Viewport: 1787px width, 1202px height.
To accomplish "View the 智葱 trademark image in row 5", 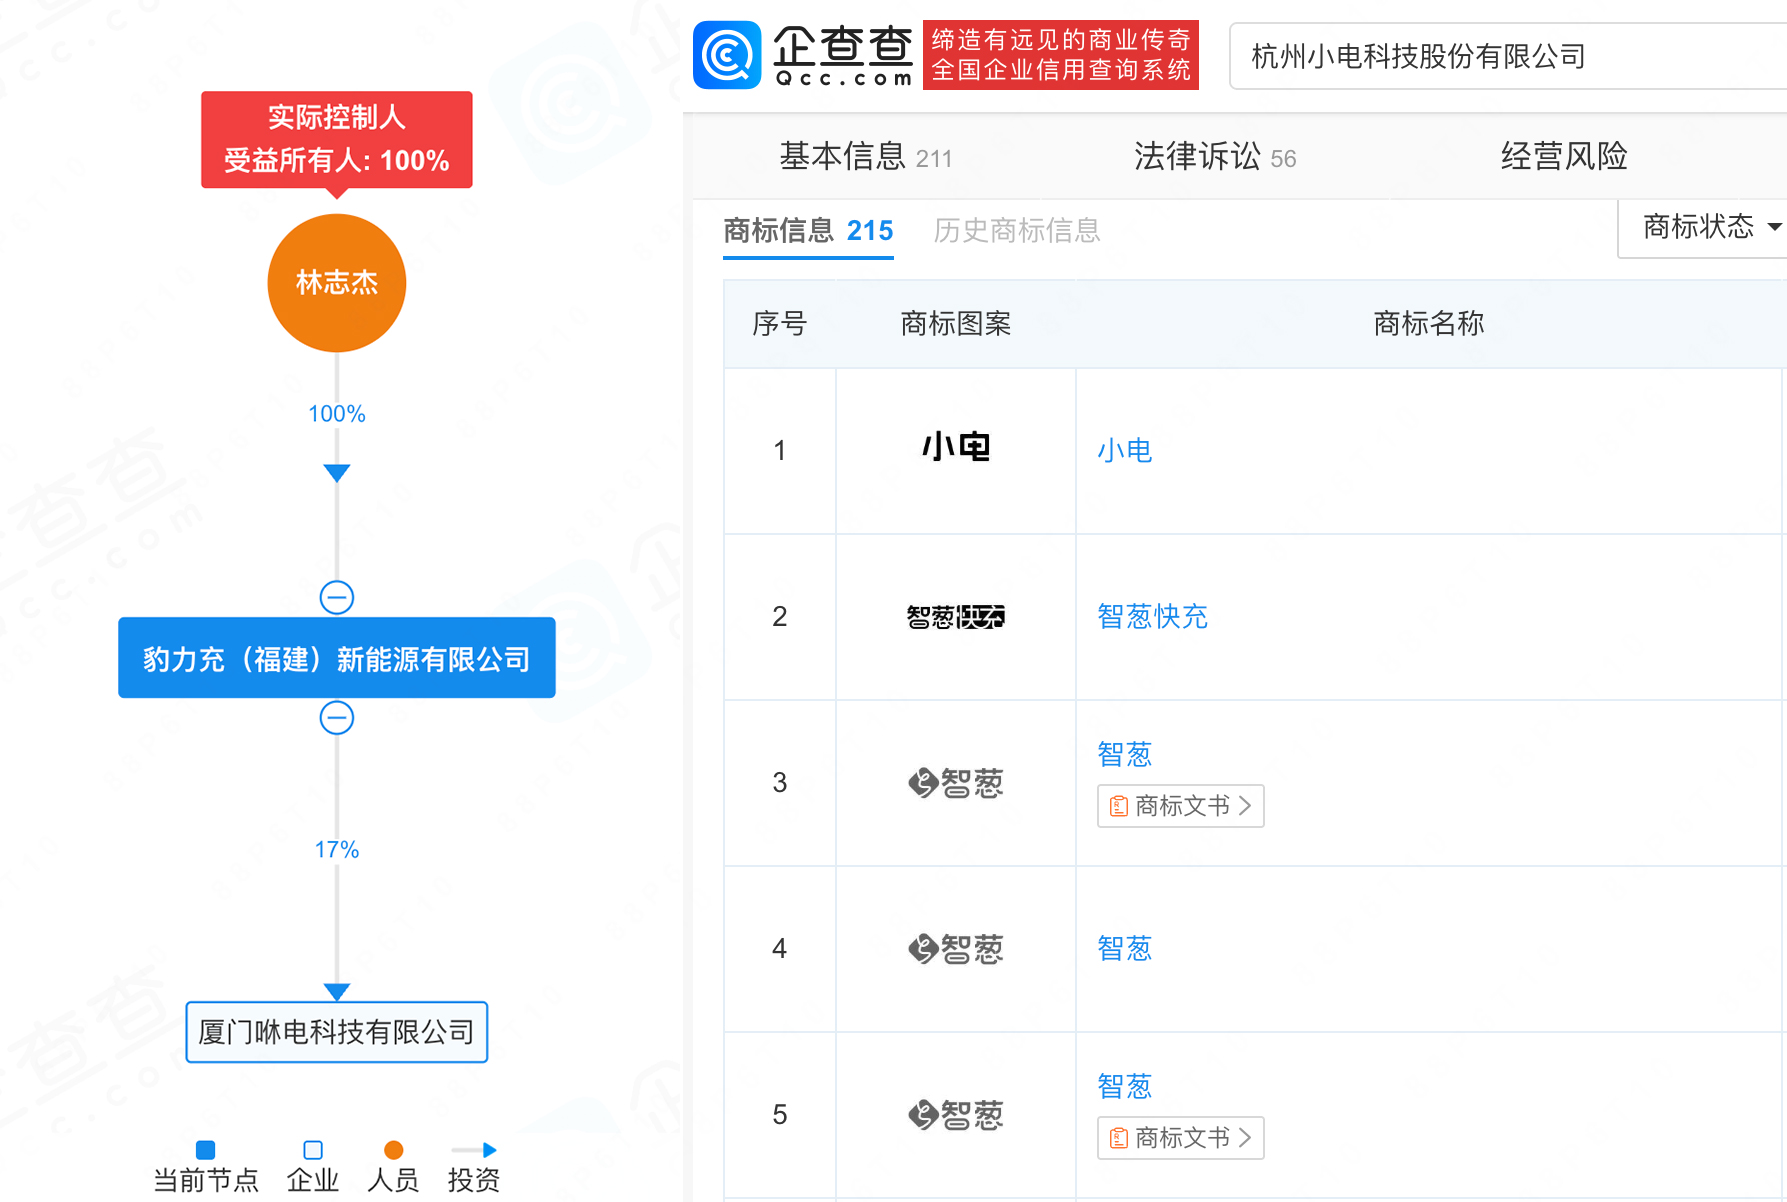I will tap(956, 1115).
